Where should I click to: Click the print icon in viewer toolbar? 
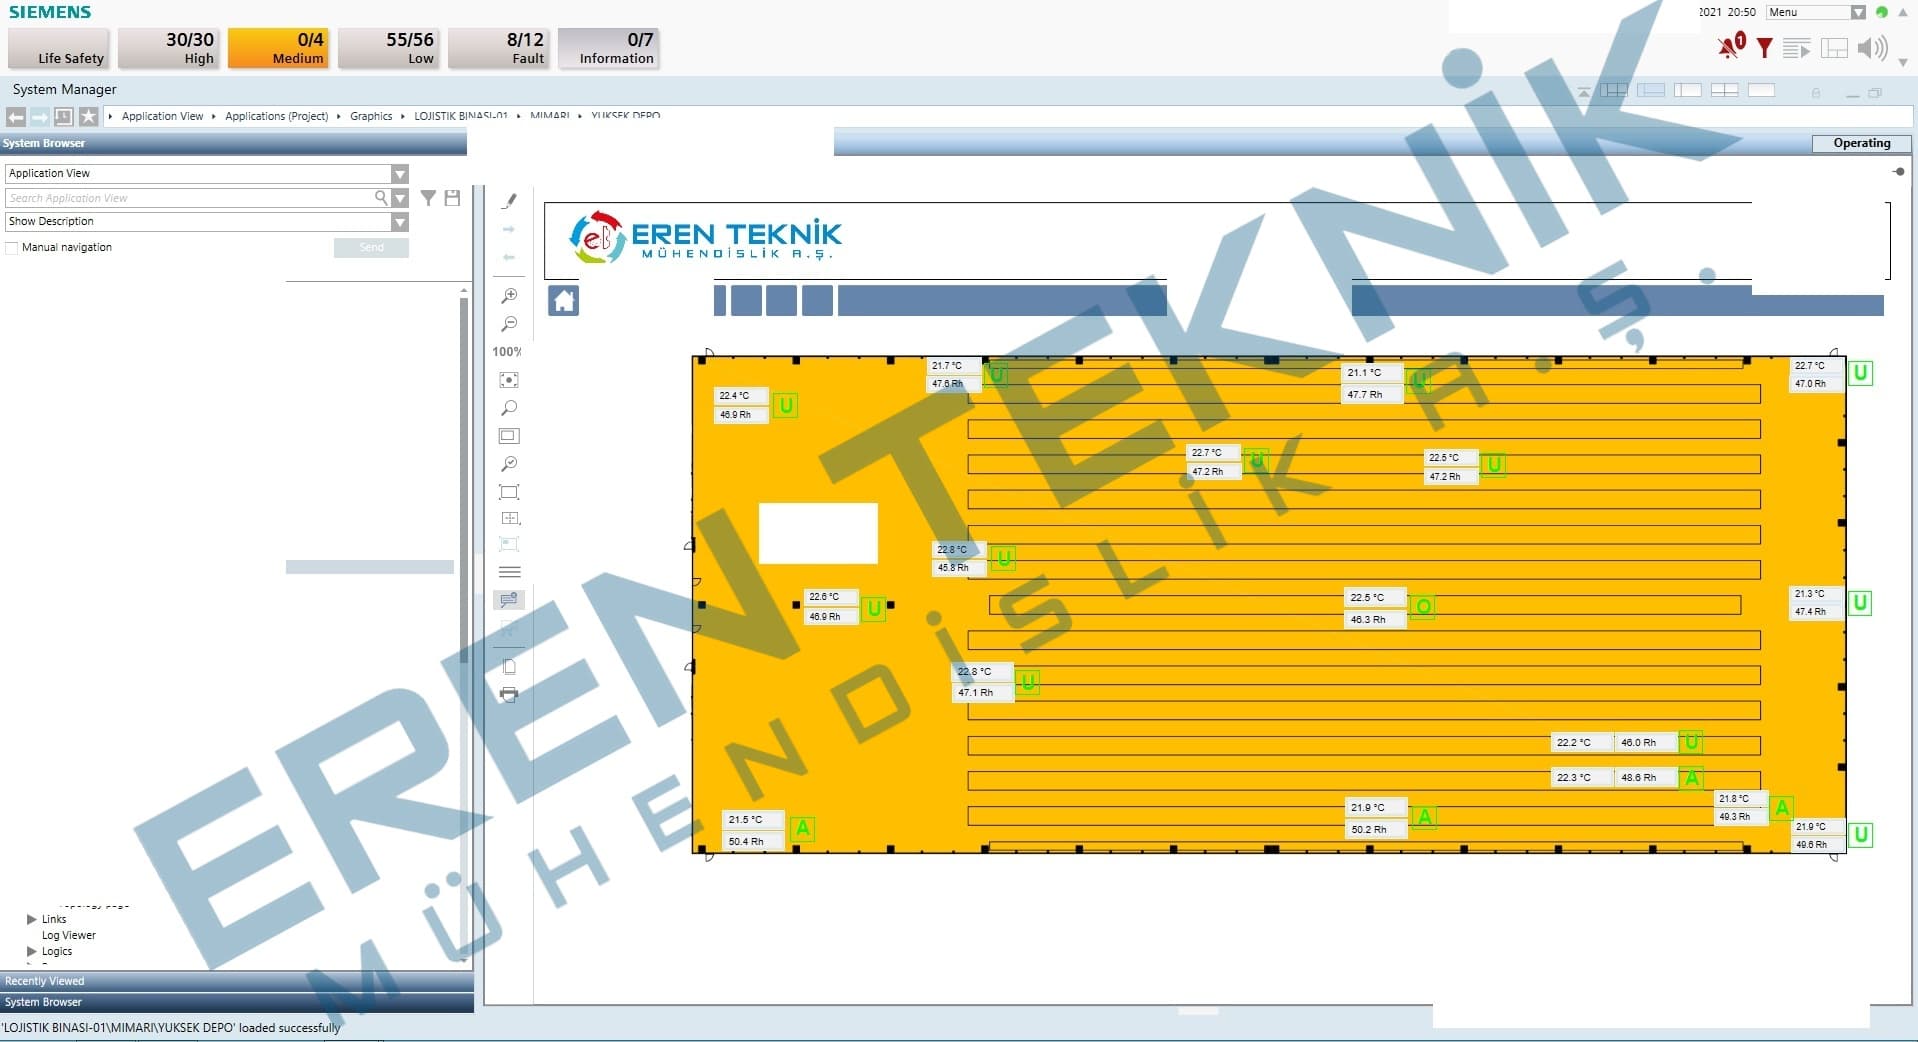click(509, 694)
